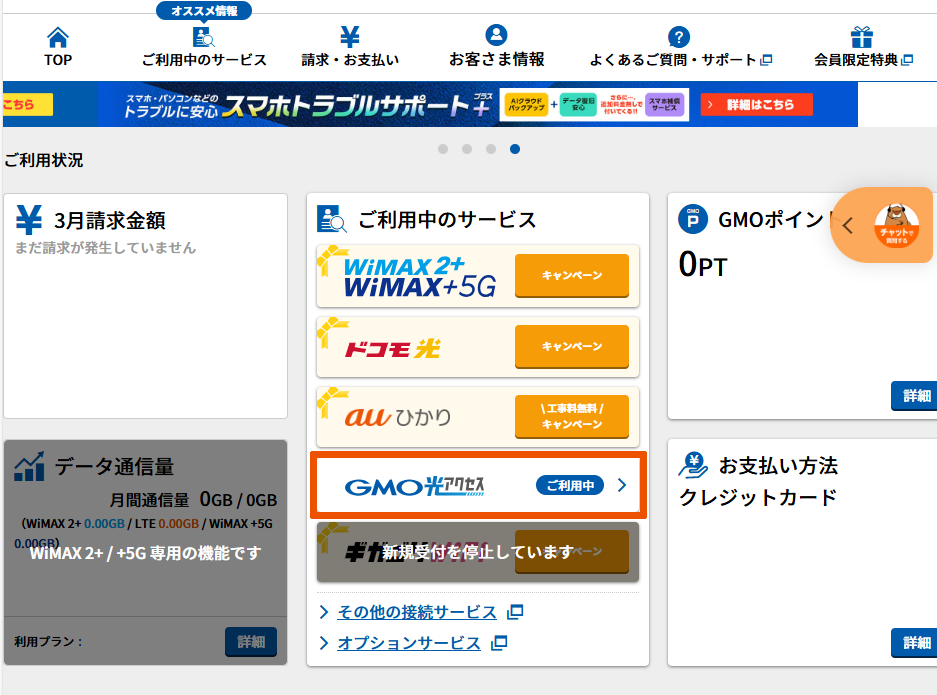Select the third carousel indicator dot
Image resolution: width=937 pixels, height=695 pixels.
pyautogui.click(x=490, y=149)
